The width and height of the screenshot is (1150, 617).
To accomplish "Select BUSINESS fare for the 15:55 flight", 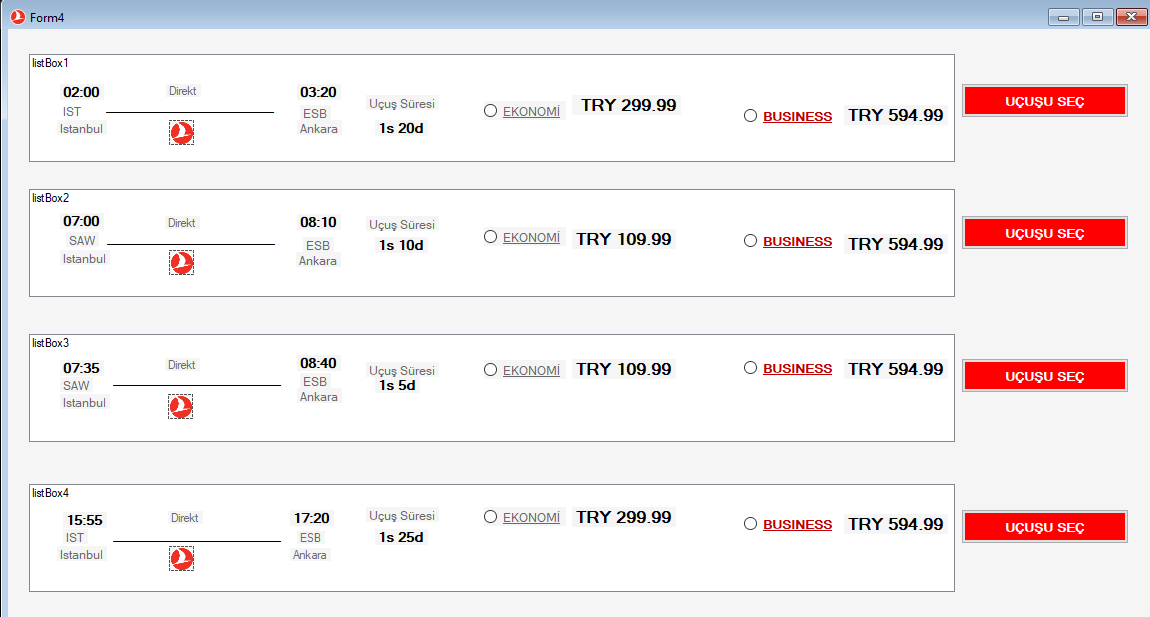I will click(x=750, y=523).
